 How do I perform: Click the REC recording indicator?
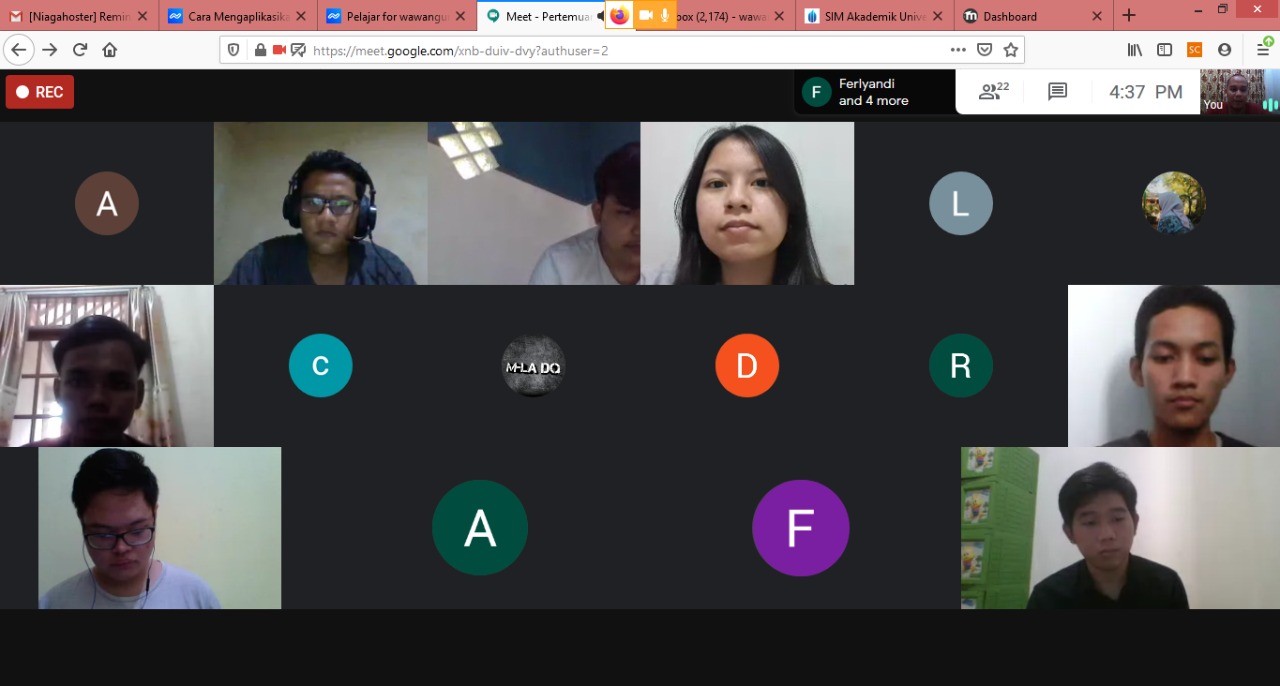click(x=40, y=92)
